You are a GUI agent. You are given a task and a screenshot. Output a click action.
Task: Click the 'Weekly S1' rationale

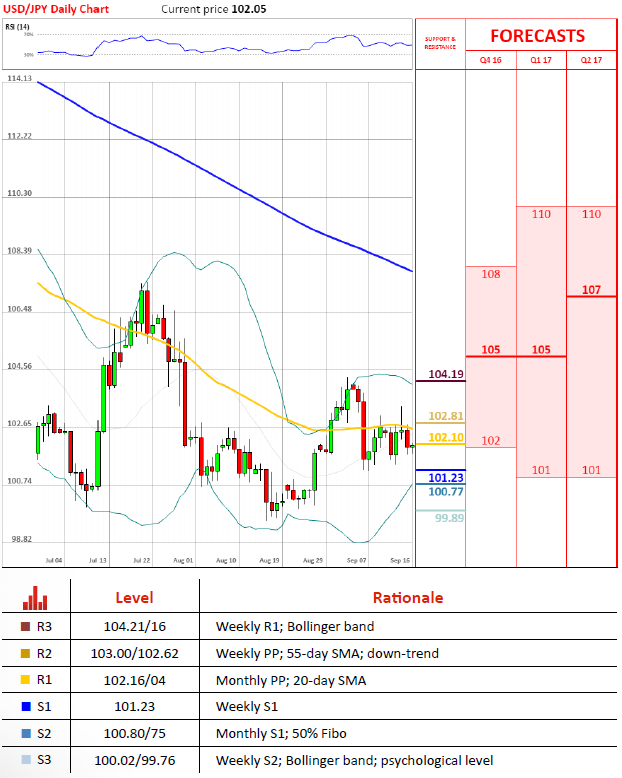coord(247,707)
